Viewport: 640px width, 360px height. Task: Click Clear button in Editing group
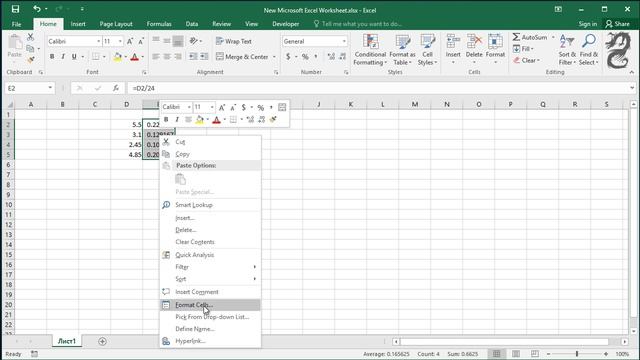click(527, 60)
